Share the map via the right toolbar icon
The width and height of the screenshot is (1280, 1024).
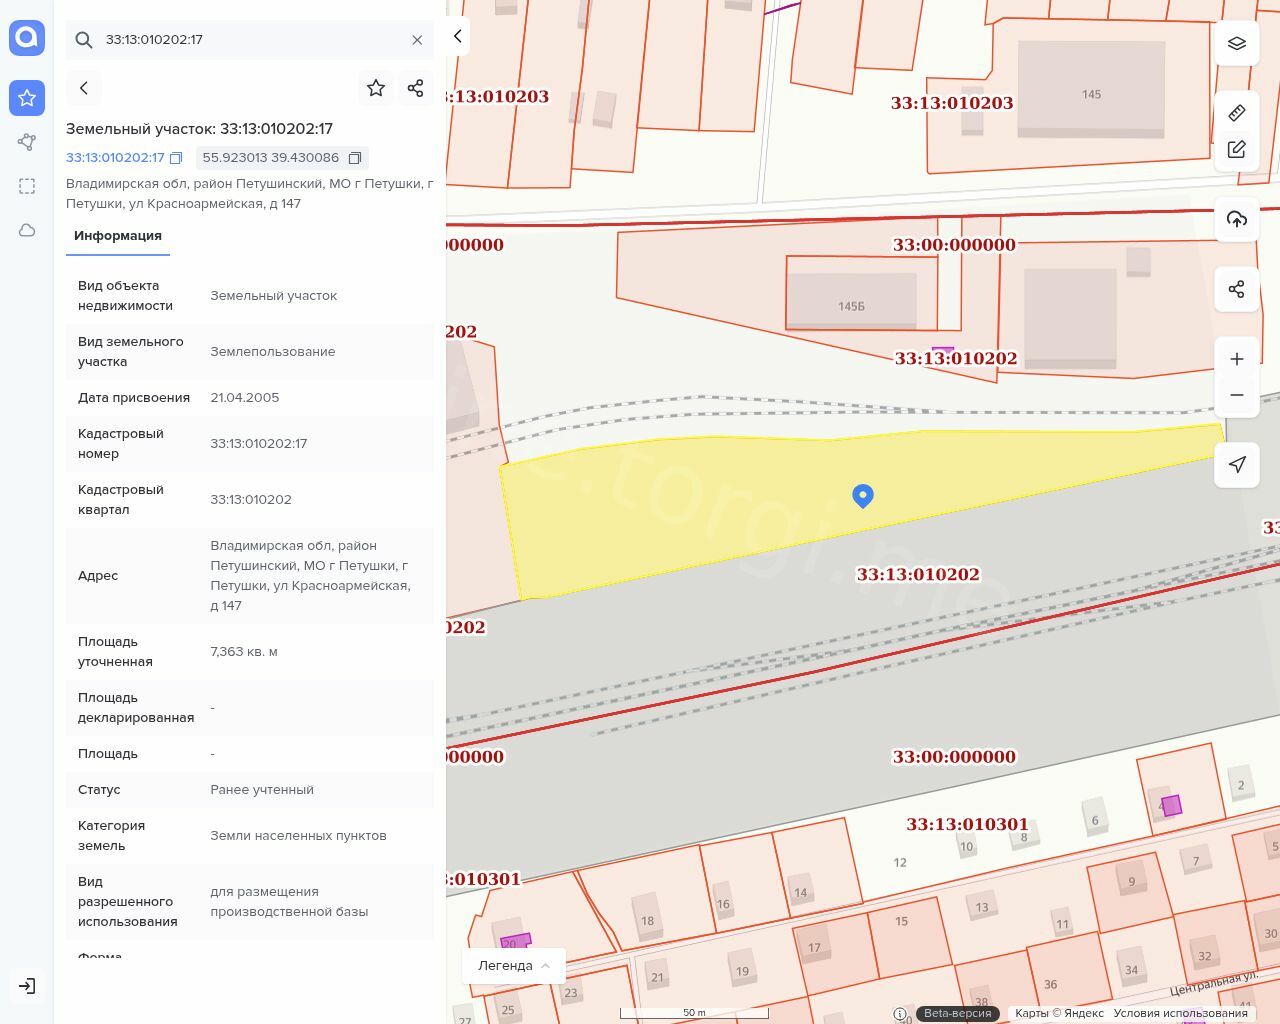point(1237,289)
